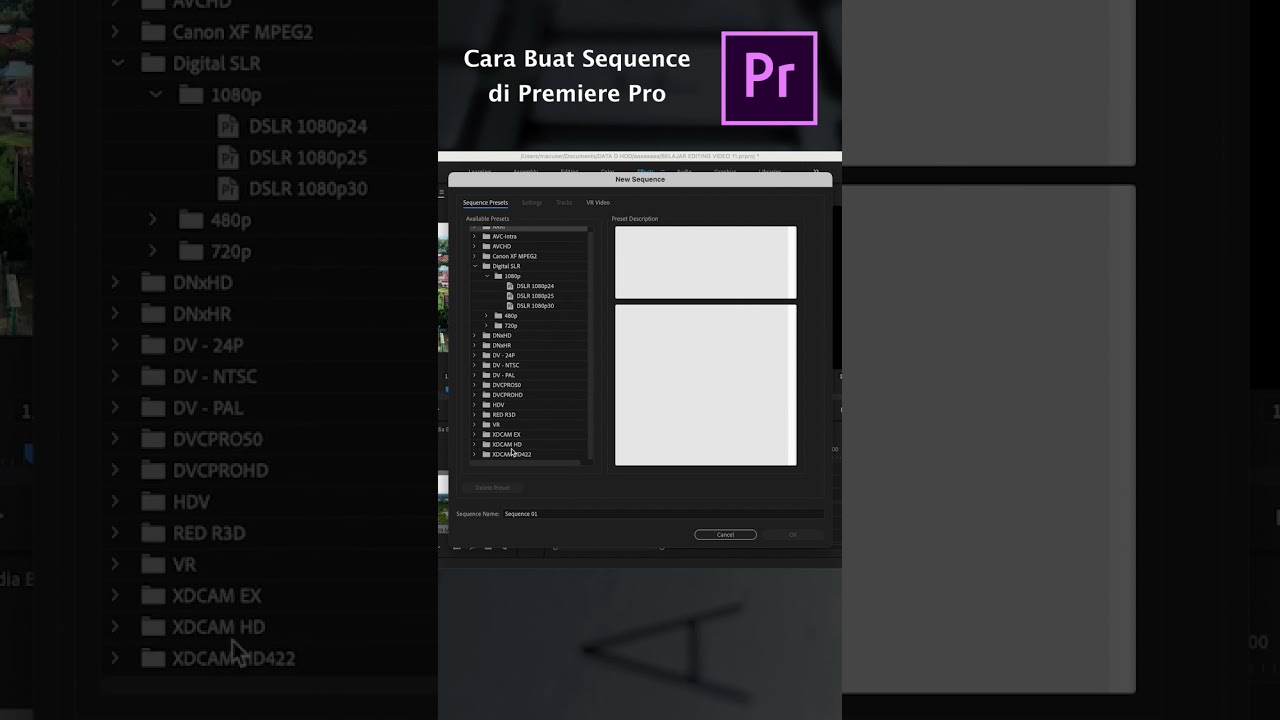
Task: Switch to the Settings tab
Action: [532, 203]
